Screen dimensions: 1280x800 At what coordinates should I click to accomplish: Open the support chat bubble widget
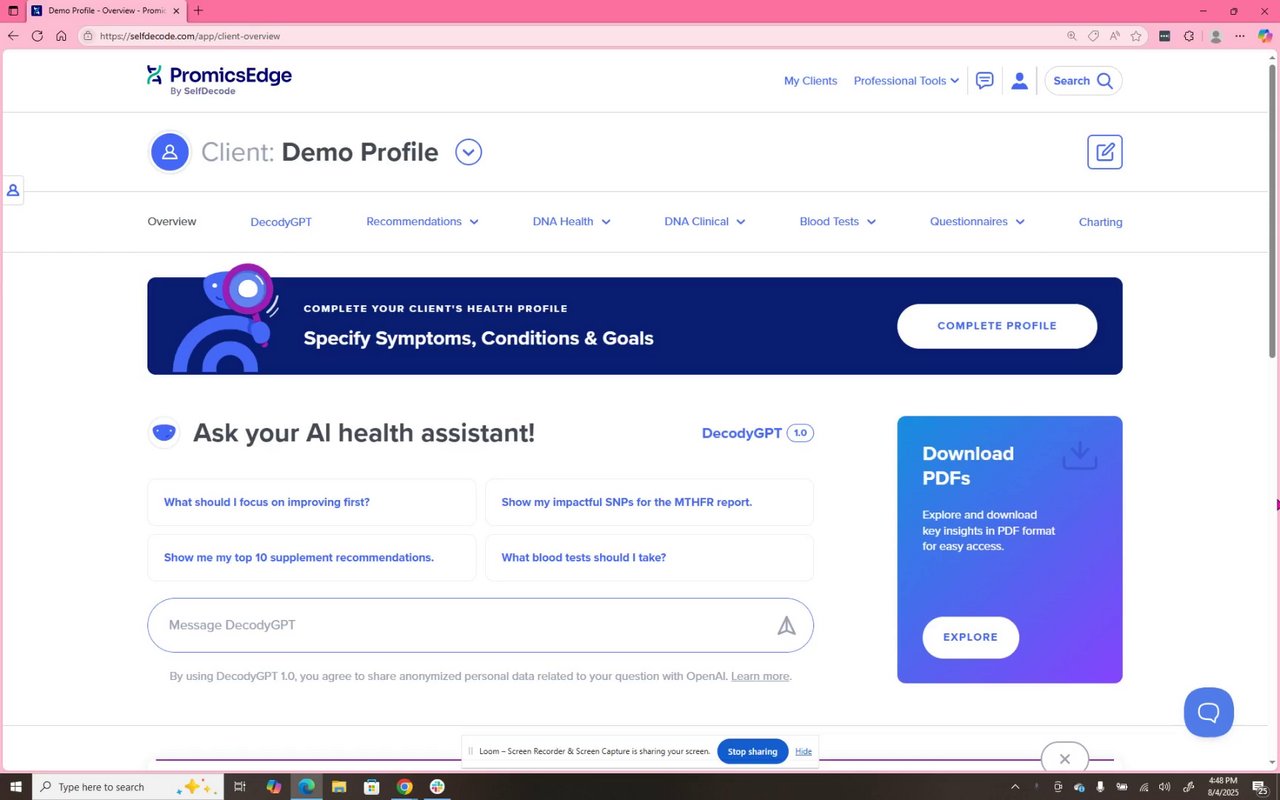pos(1208,712)
